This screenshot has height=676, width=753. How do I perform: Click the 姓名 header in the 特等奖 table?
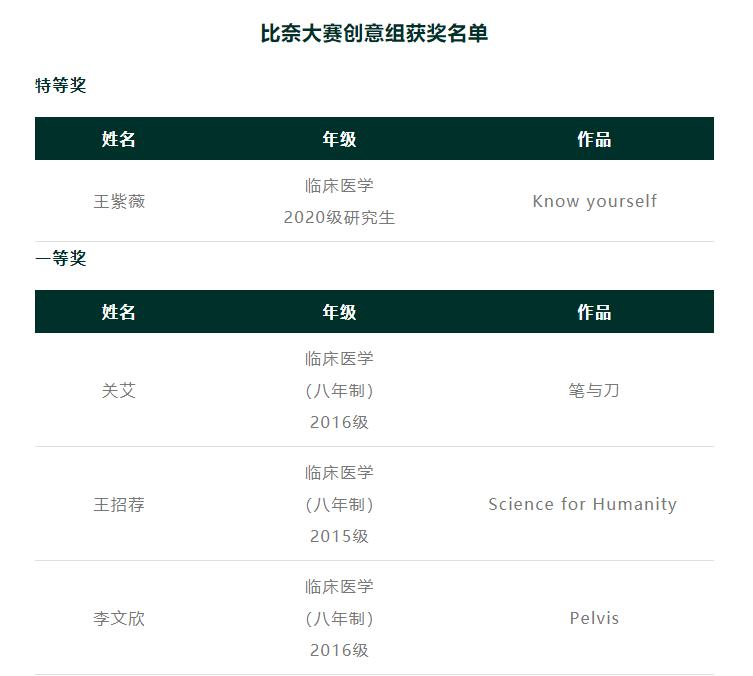click(x=119, y=139)
